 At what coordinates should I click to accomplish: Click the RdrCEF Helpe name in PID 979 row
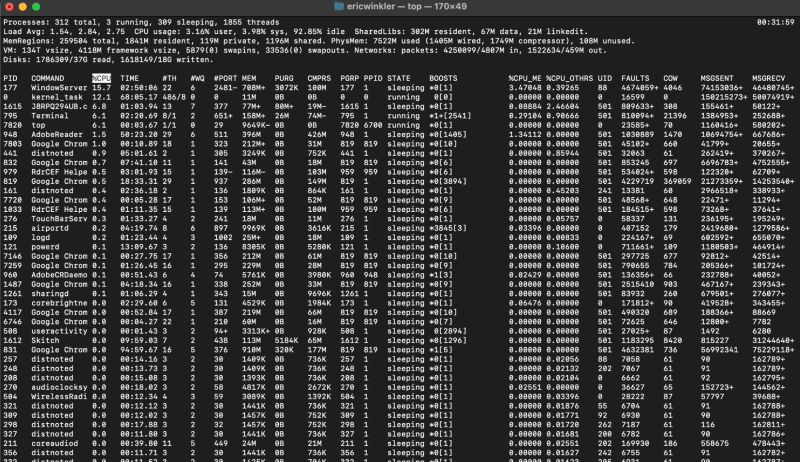(x=59, y=172)
